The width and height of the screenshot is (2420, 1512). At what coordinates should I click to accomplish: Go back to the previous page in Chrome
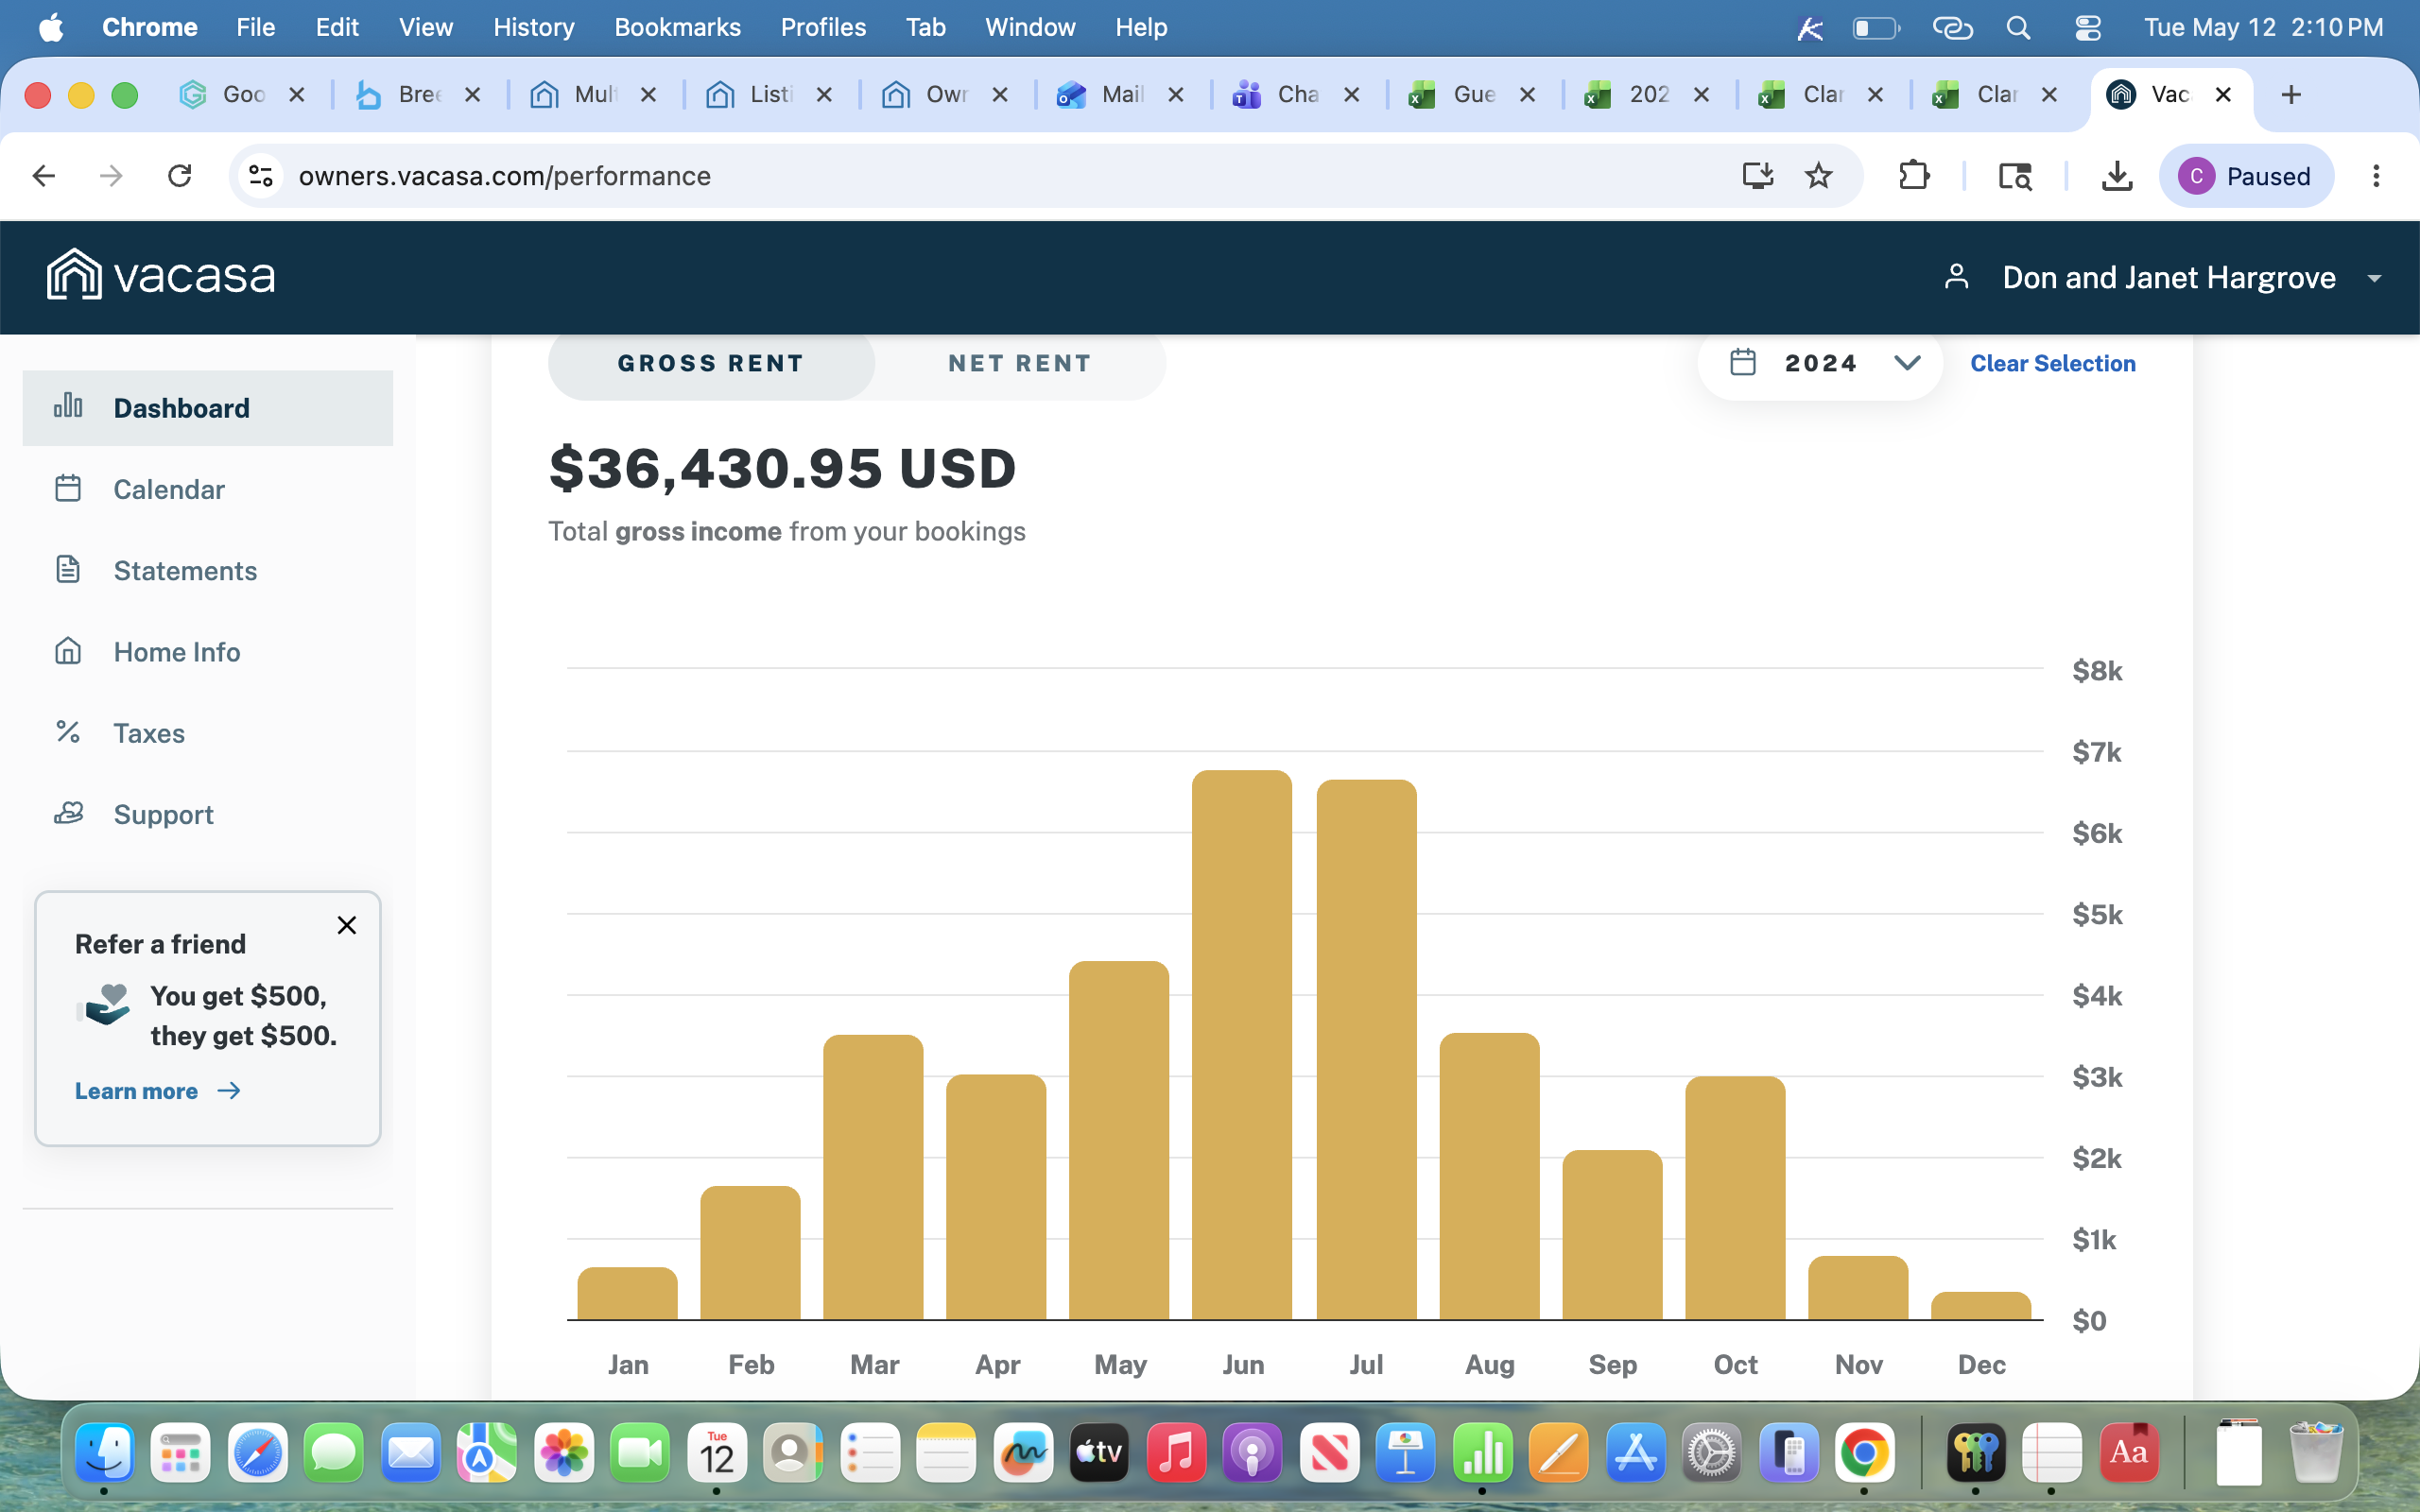click(43, 176)
